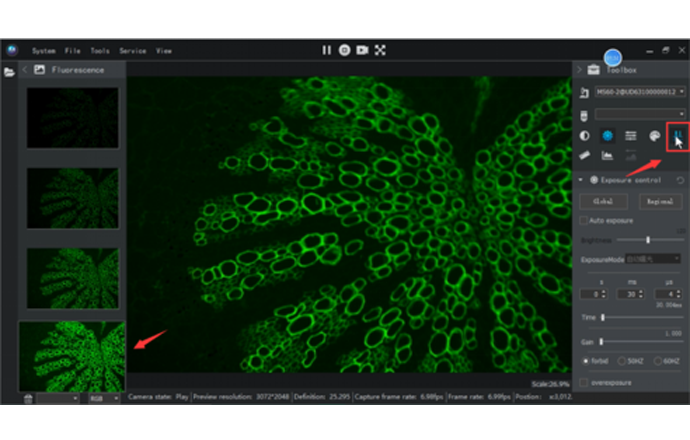The height and width of the screenshot is (440, 690).
Task: Click the Global exposure button
Action: coord(603,202)
